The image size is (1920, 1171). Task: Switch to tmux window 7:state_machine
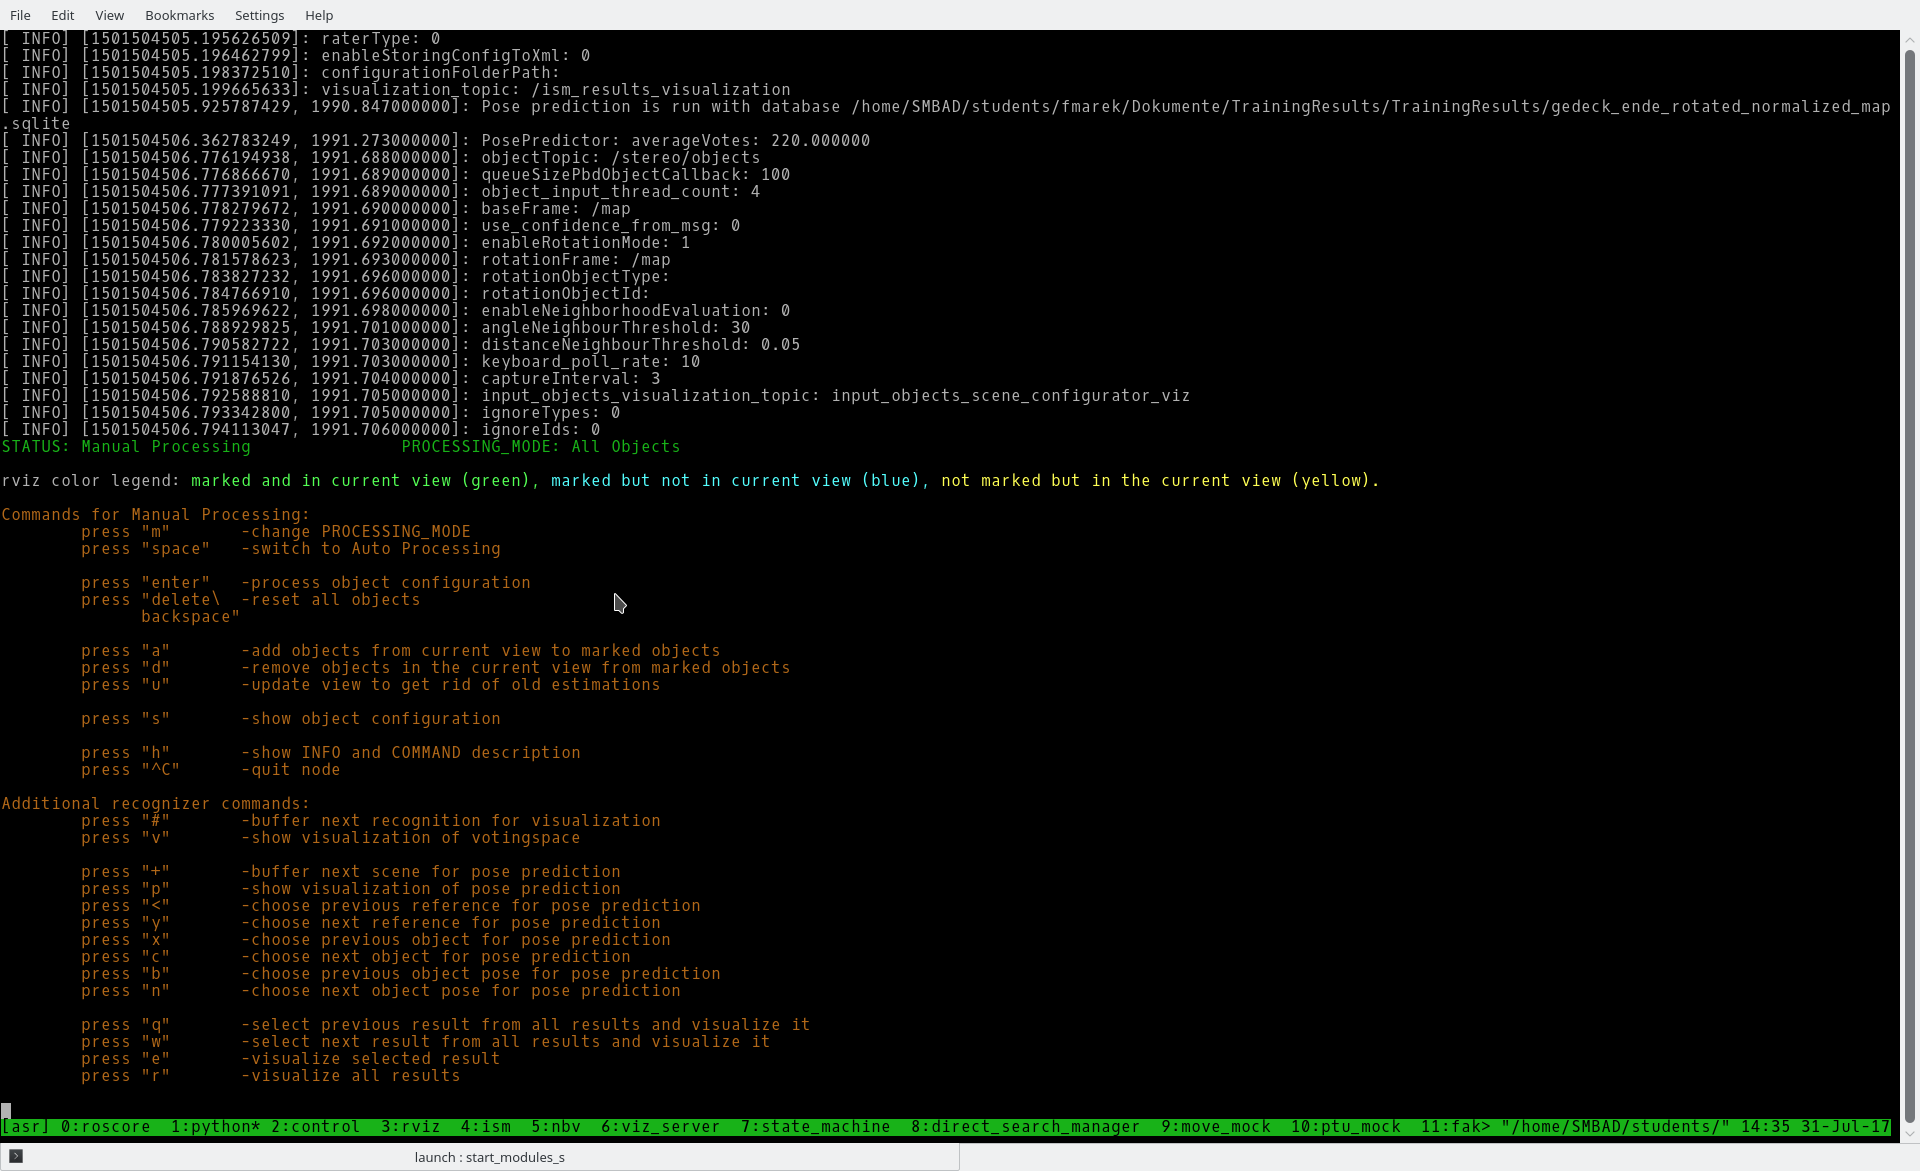tap(815, 1127)
